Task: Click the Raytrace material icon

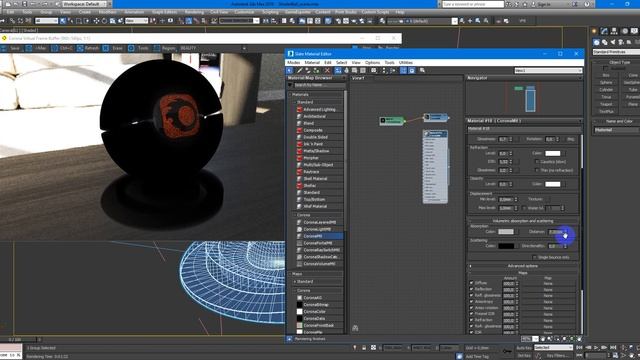Action: [299, 172]
